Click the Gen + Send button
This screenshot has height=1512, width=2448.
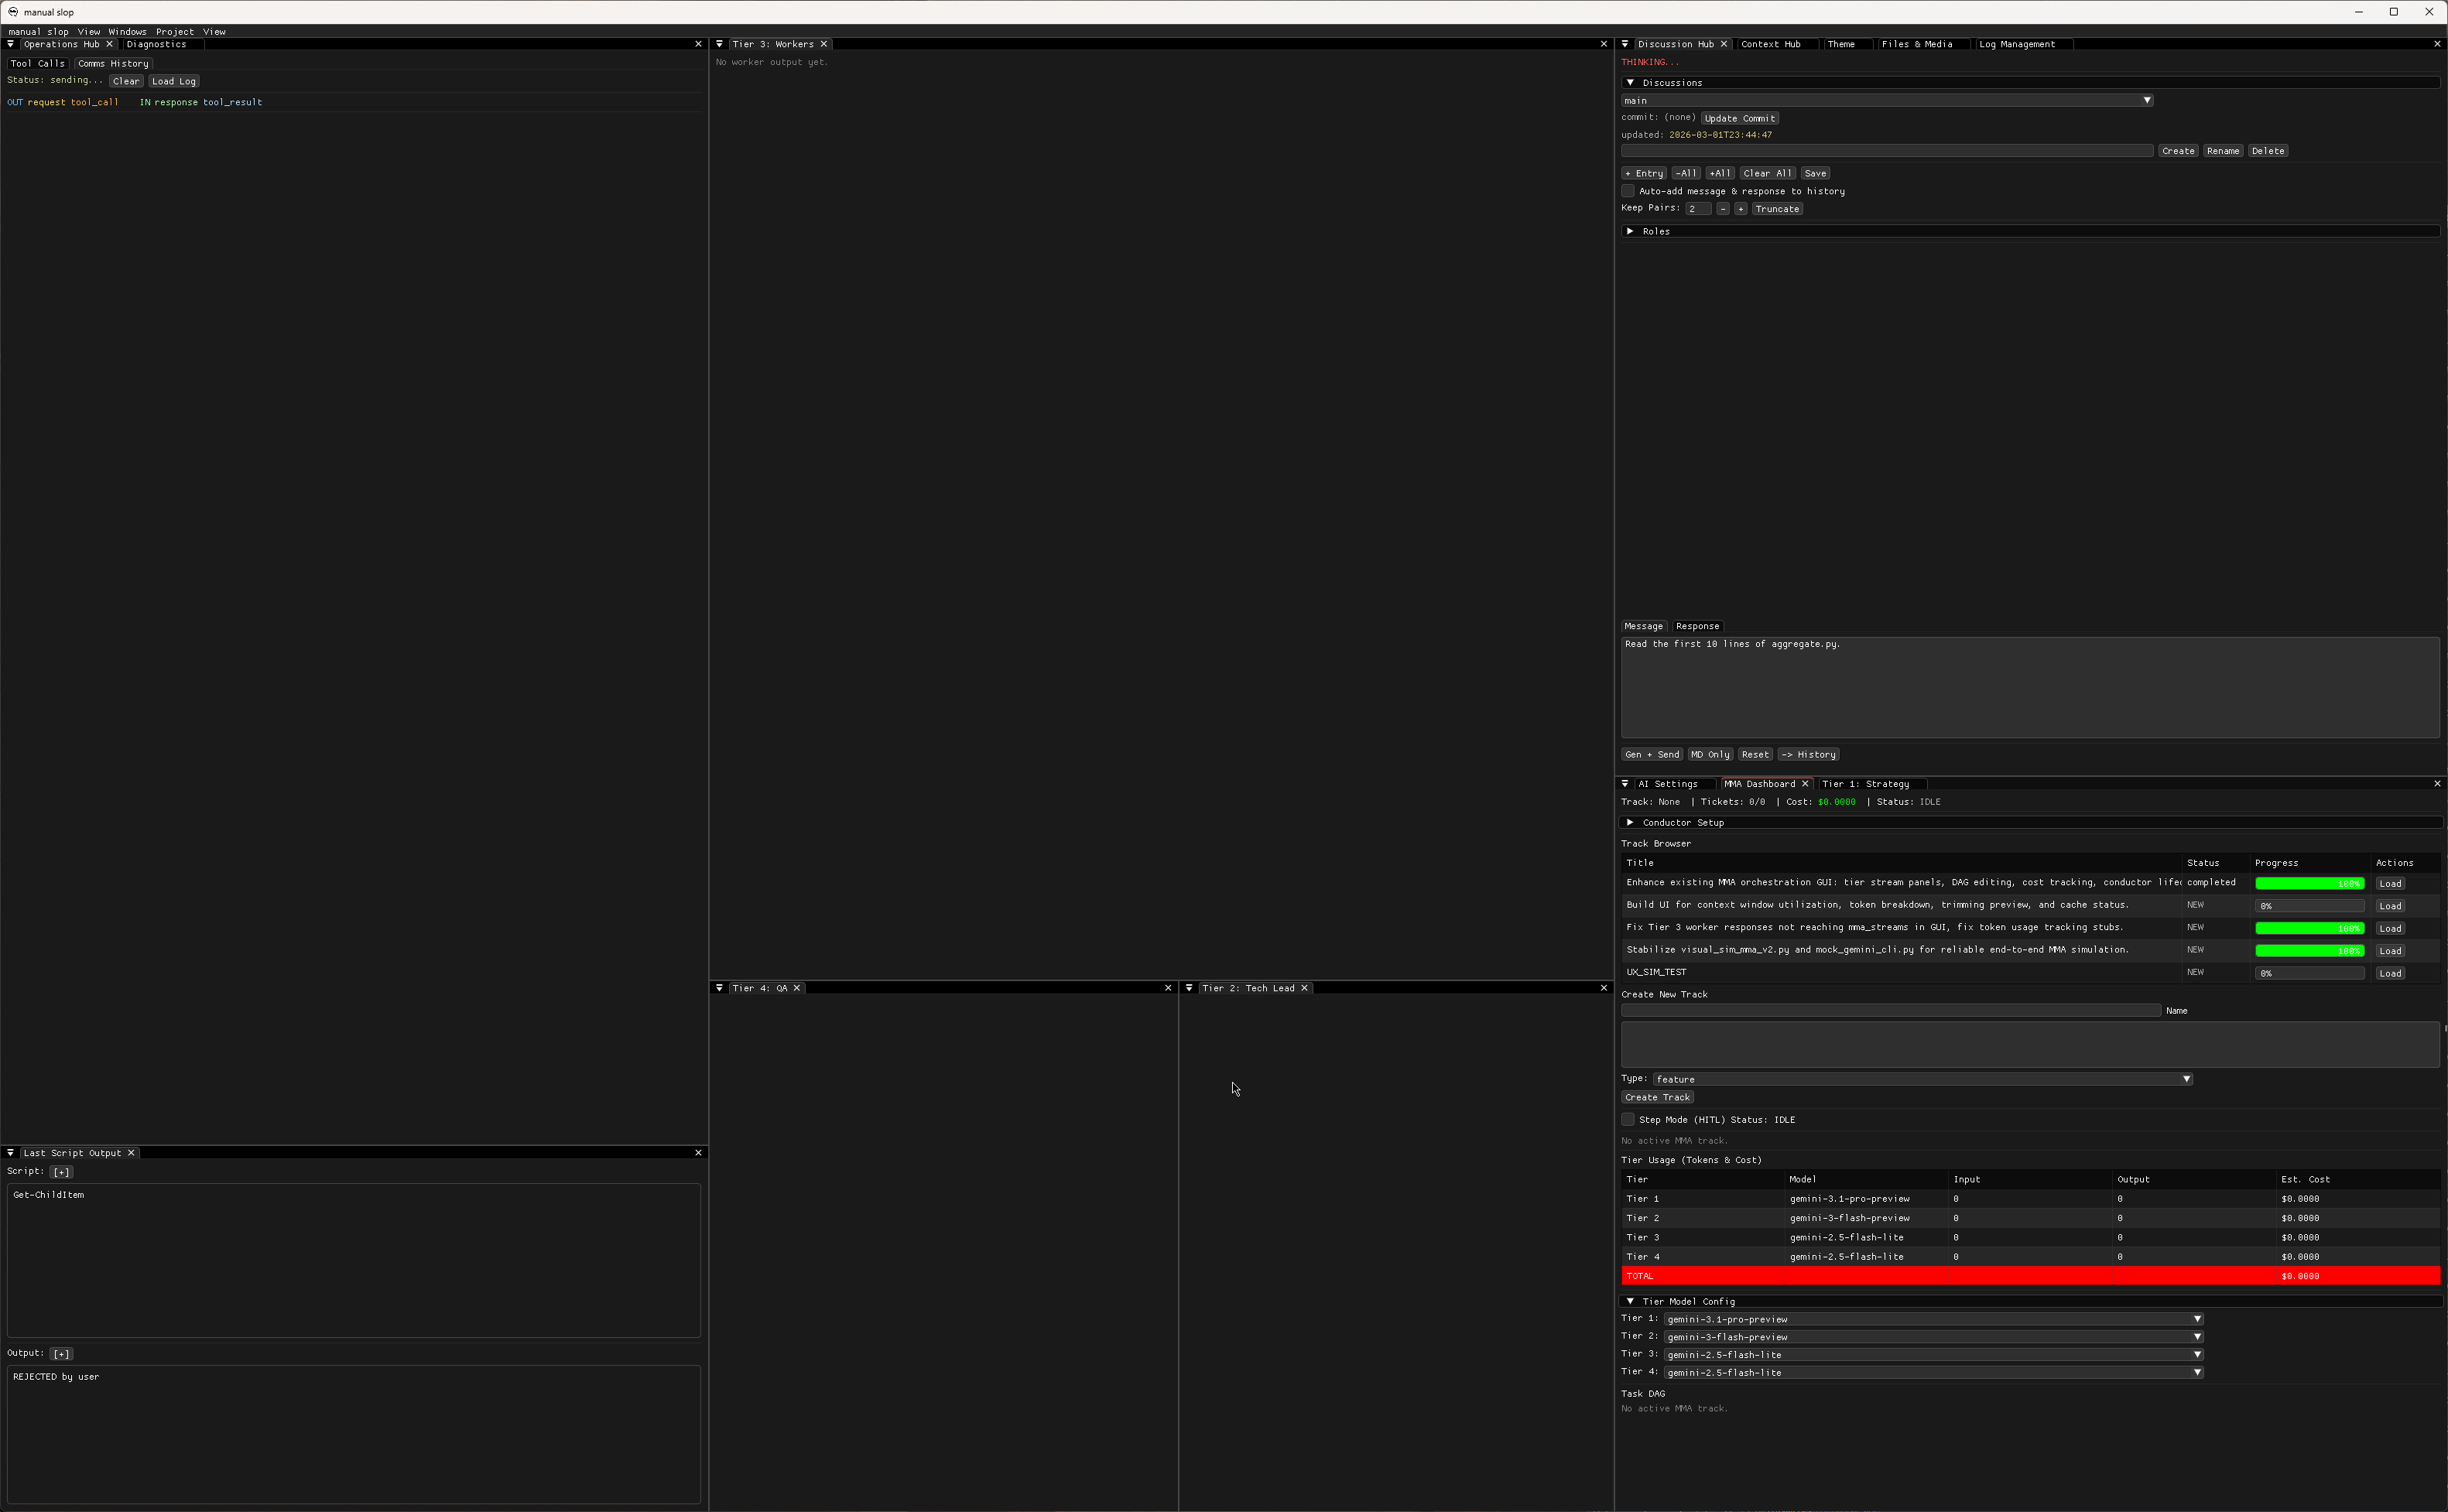pyautogui.click(x=1651, y=755)
